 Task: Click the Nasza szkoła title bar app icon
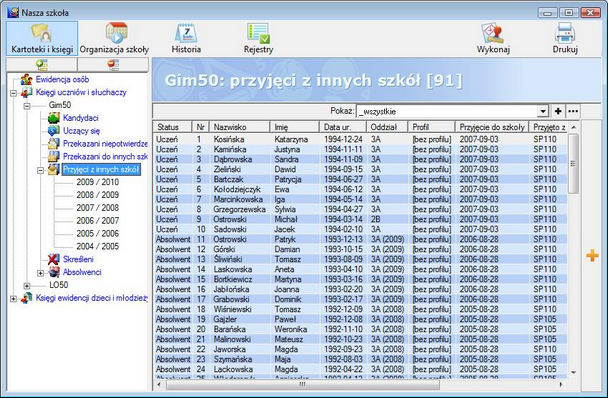point(13,12)
